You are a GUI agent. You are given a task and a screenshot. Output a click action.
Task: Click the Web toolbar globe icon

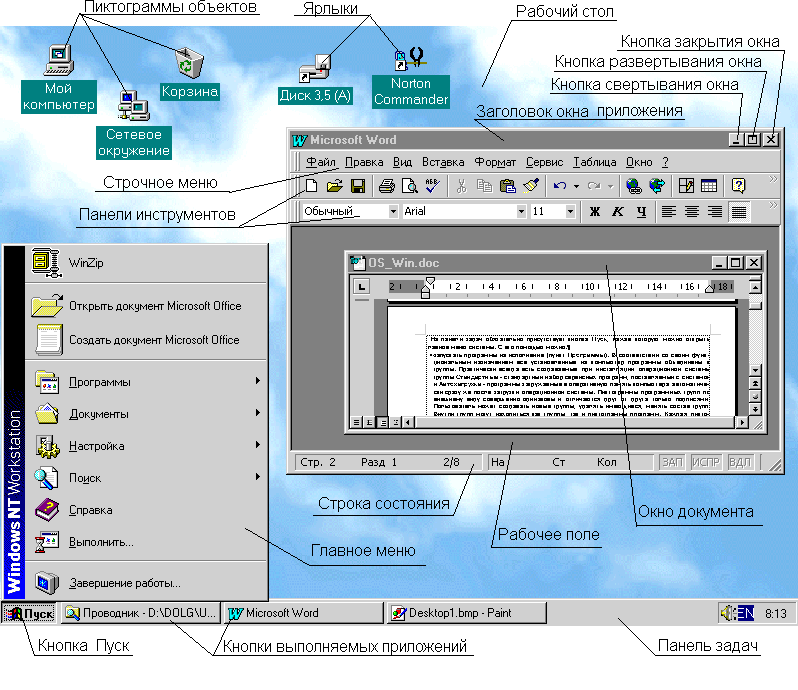pyautogui.click(x=657, y=186)
